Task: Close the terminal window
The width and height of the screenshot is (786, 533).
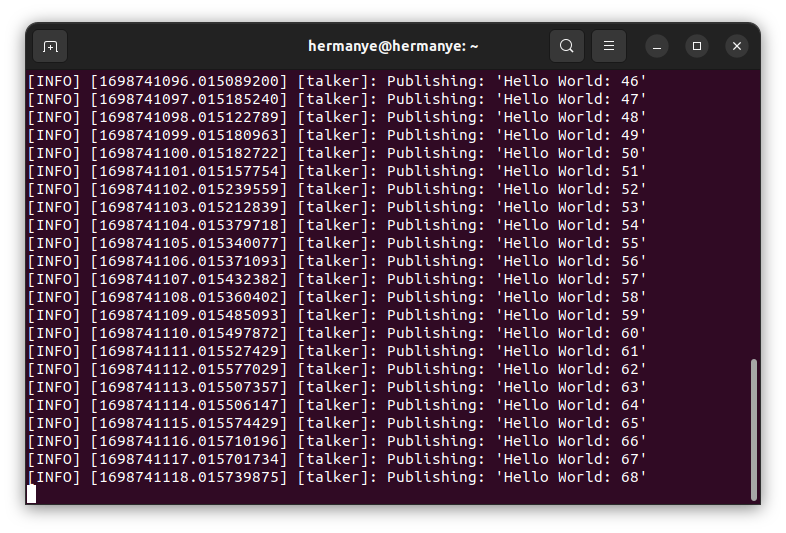Action: 737,46
